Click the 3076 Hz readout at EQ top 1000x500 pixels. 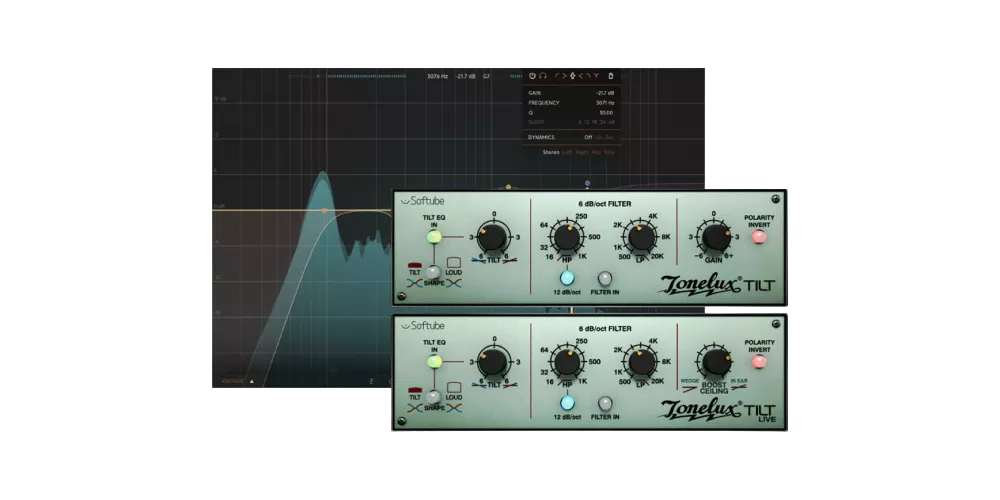(x=437, y=77)
